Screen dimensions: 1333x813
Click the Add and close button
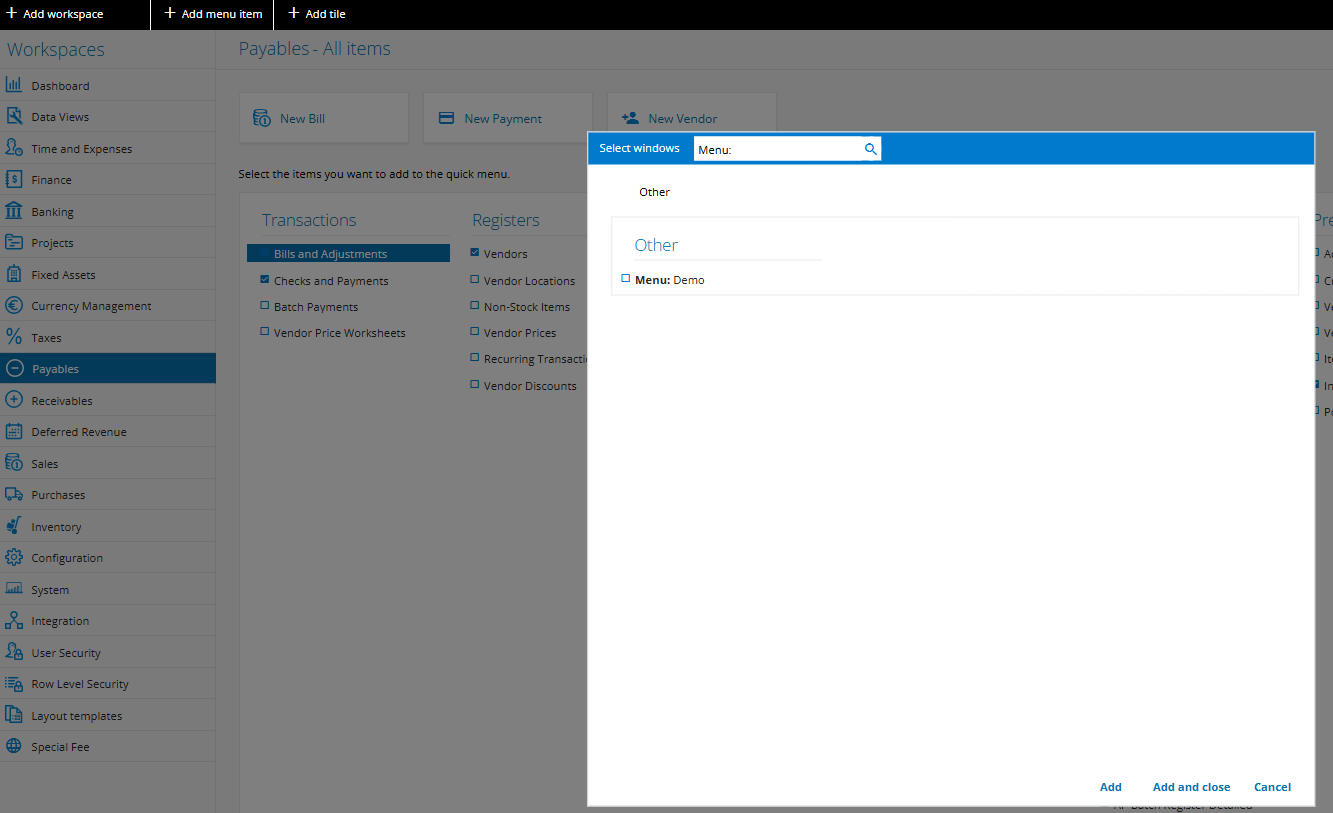[x=1191, y=787]
